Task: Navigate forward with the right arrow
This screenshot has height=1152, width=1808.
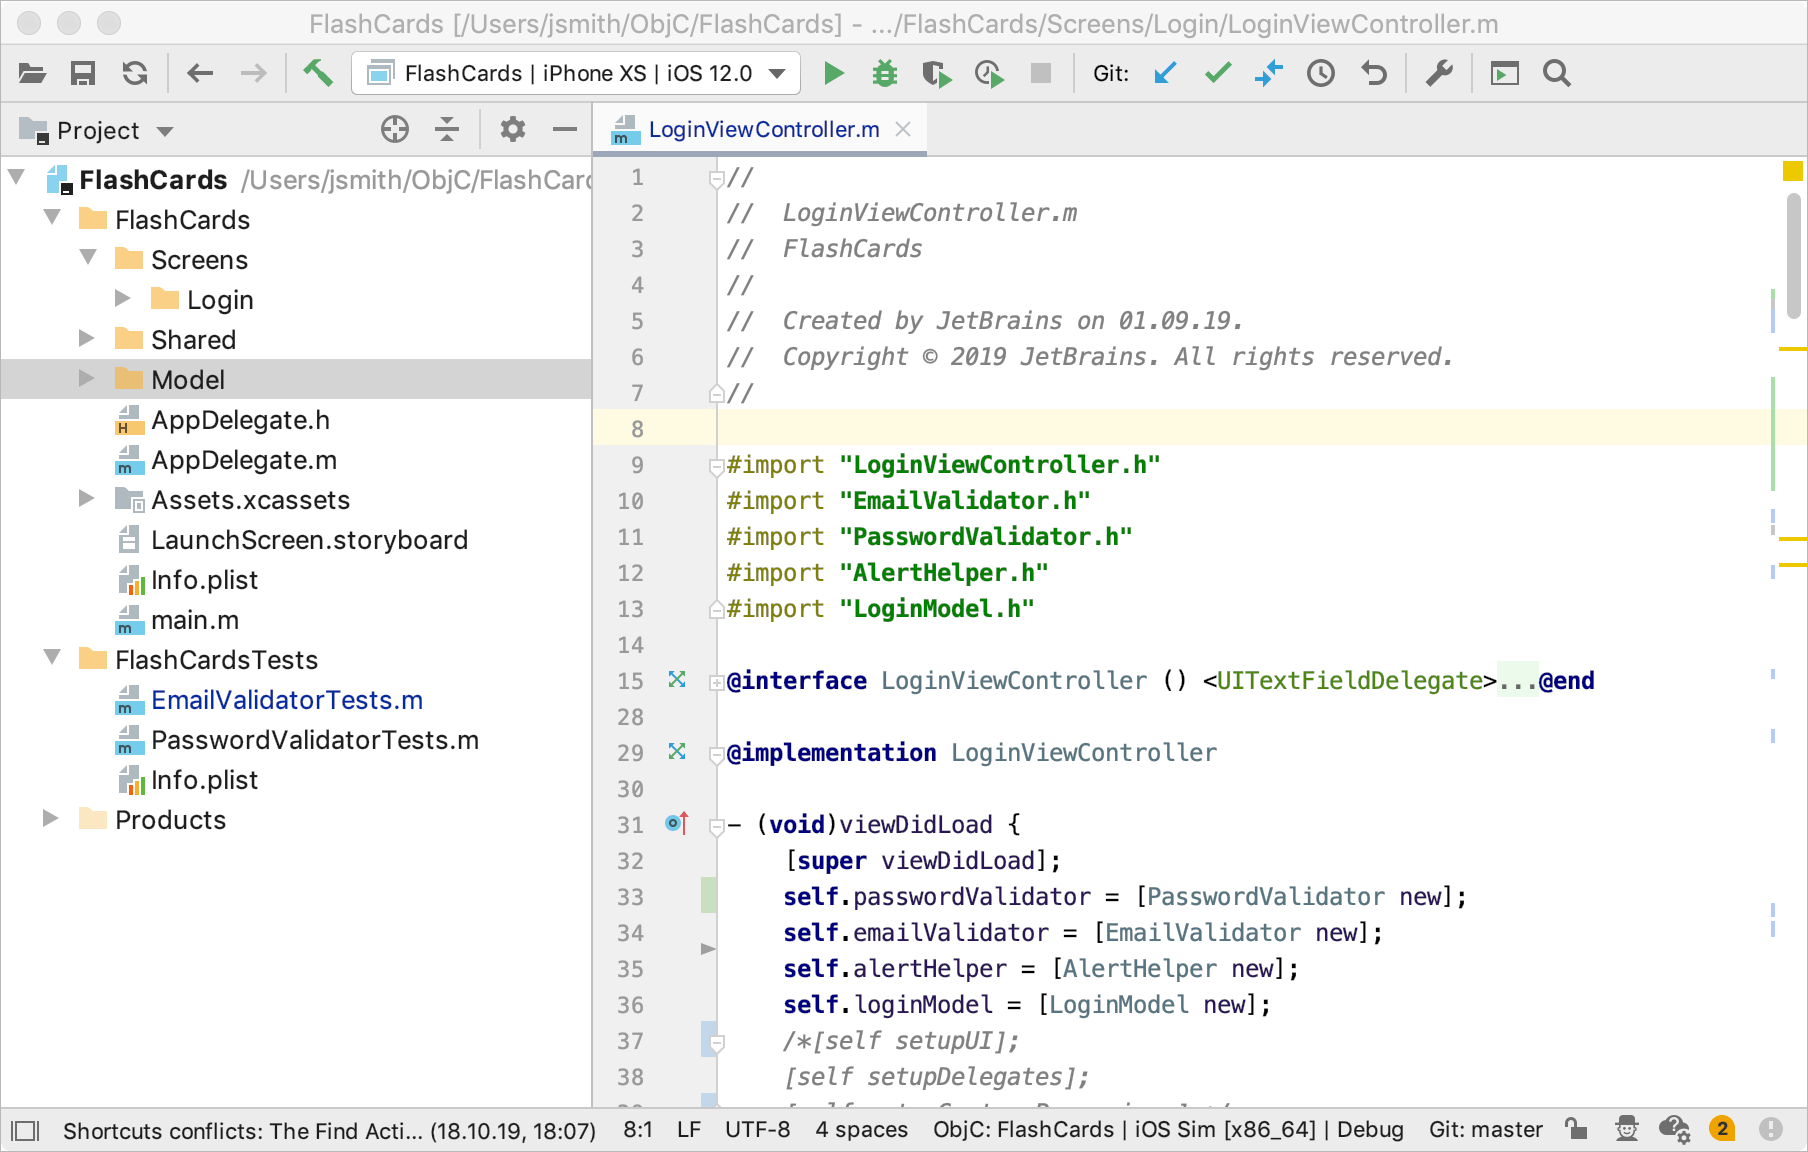Action: tap(253, 73)
